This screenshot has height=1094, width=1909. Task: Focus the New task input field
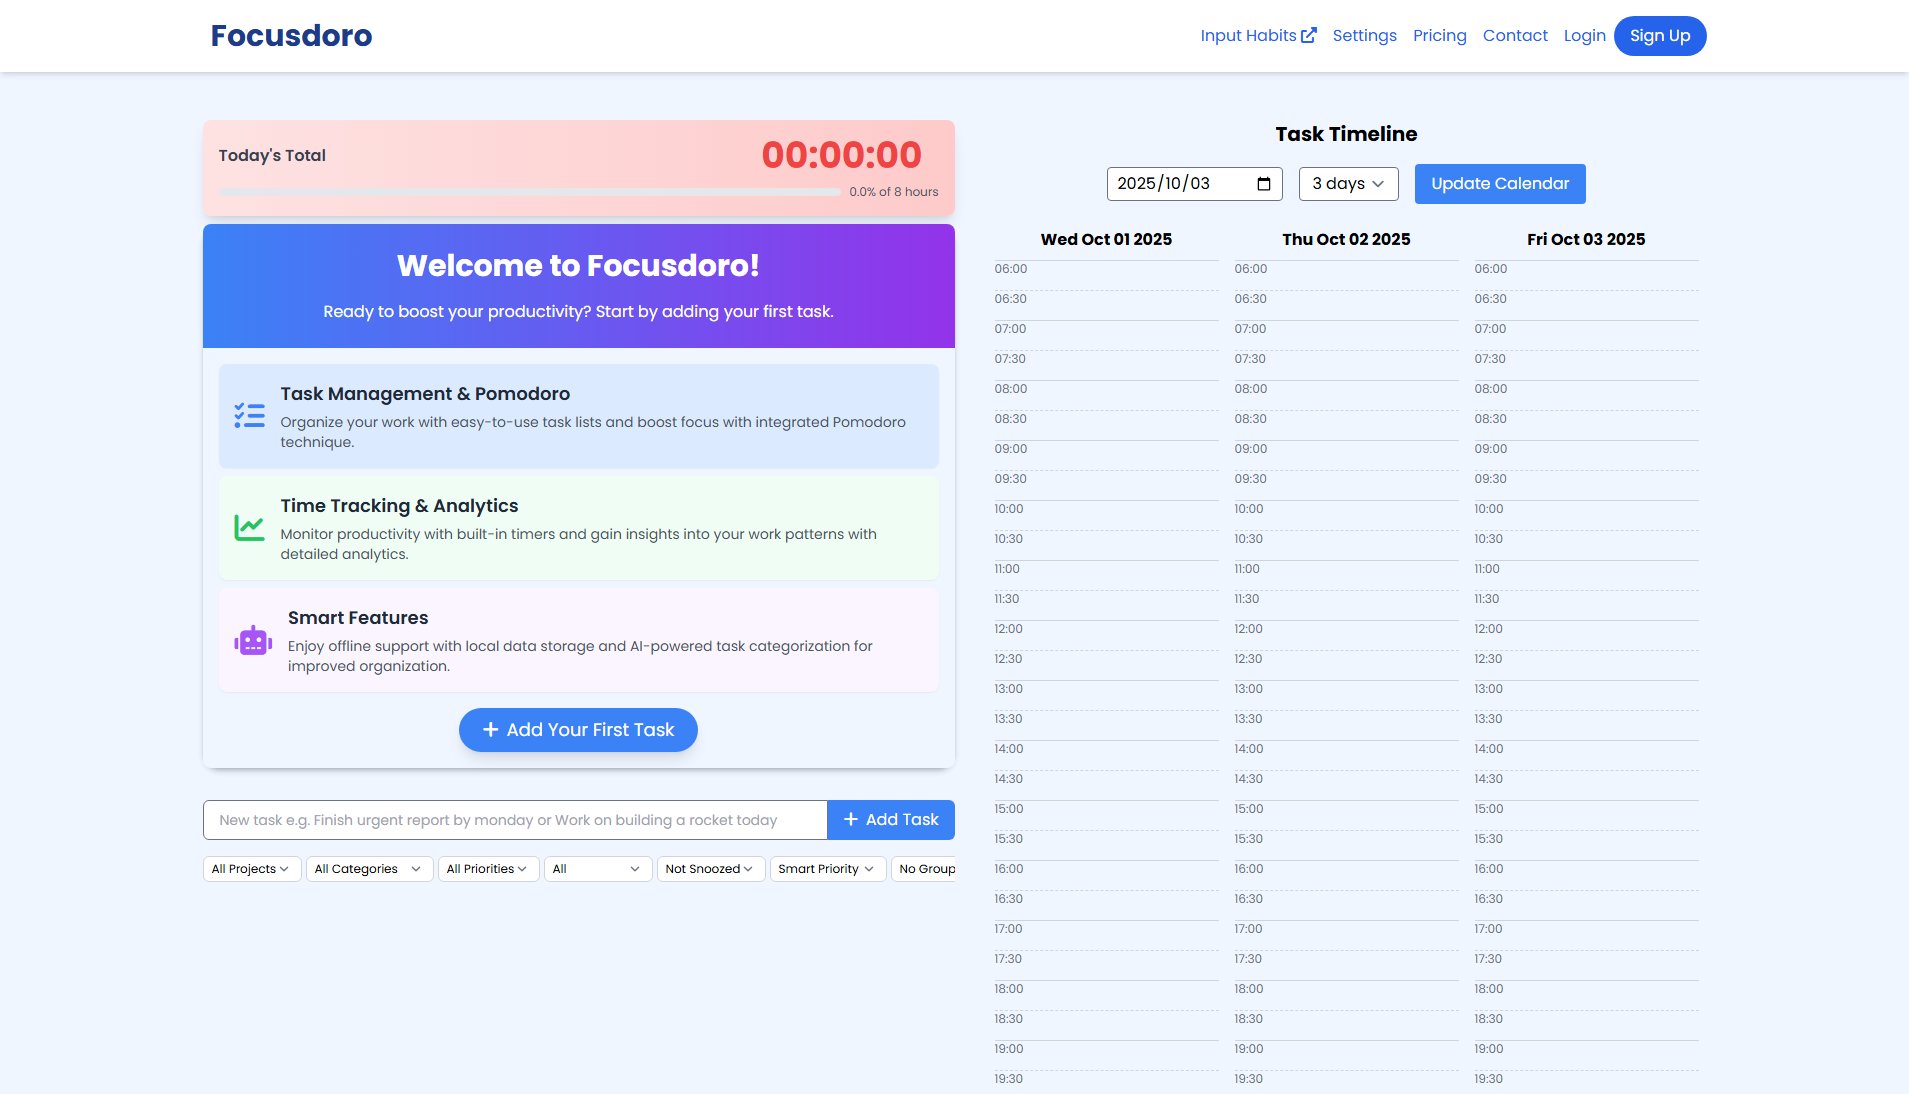click(514, 820)
